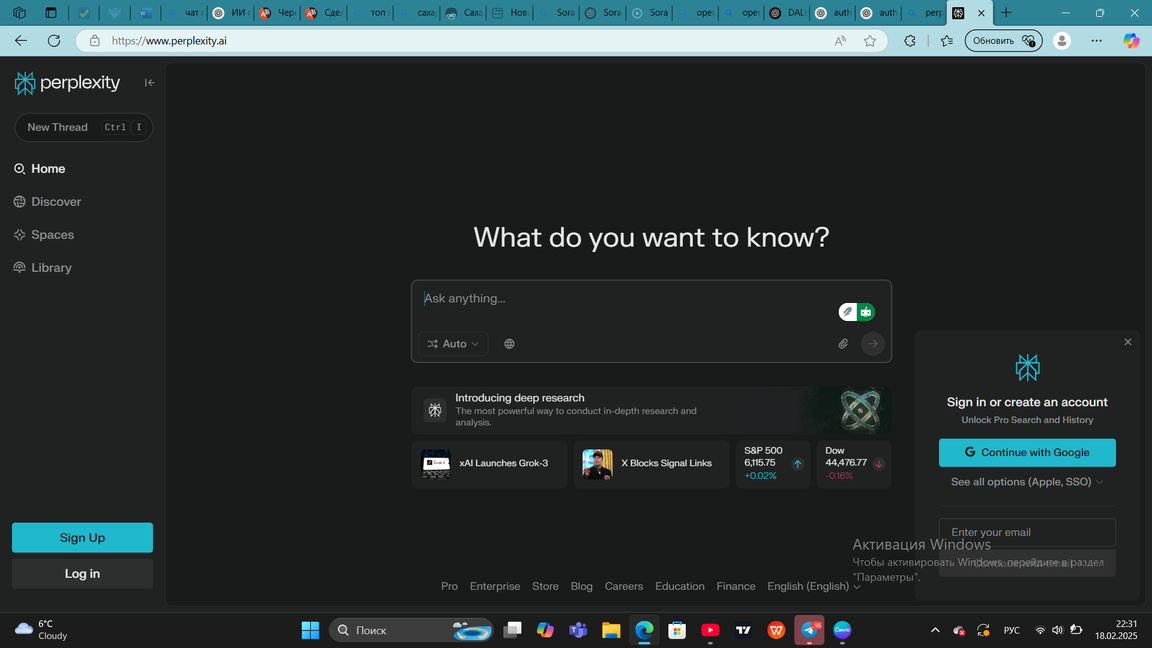Screen dimensions: 1152x648
Task: Go to Spaces in sidebar
Action: pos(52,235)
